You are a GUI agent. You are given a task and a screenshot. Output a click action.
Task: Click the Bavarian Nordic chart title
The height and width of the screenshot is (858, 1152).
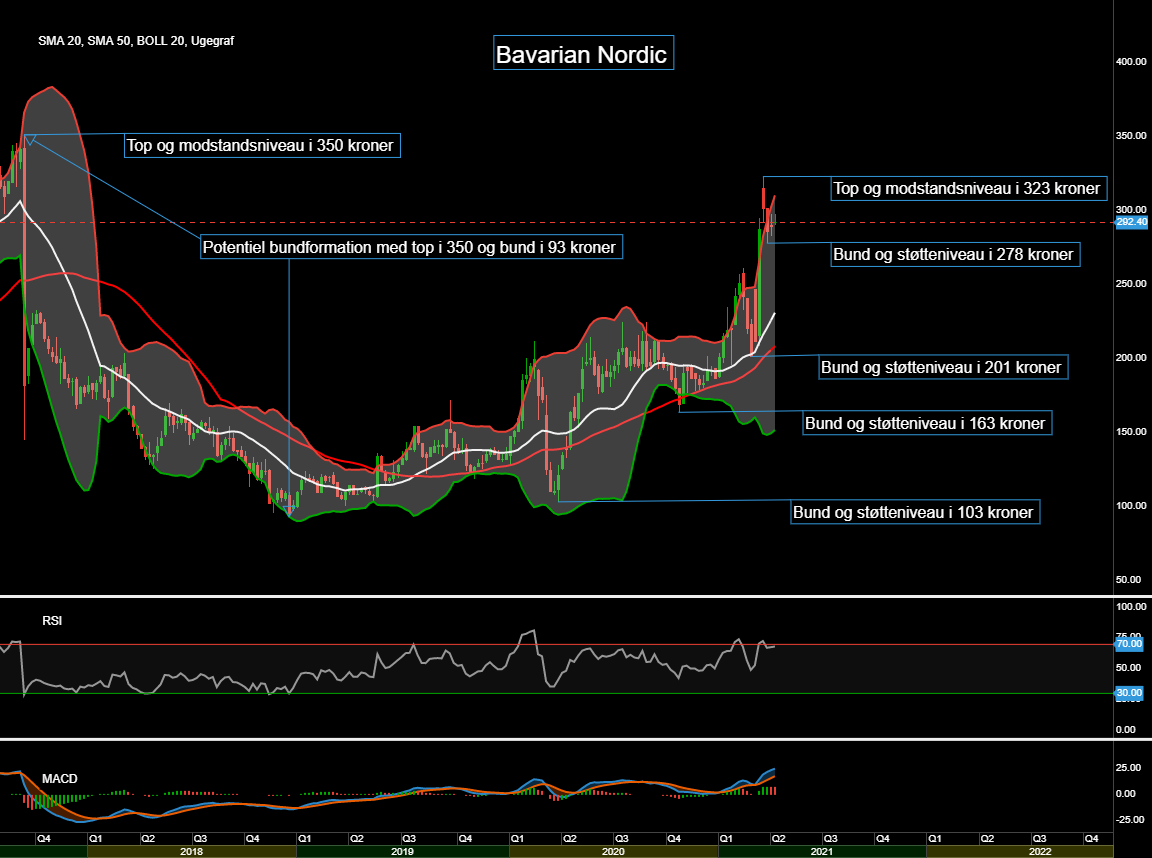[x=583, y=54]
